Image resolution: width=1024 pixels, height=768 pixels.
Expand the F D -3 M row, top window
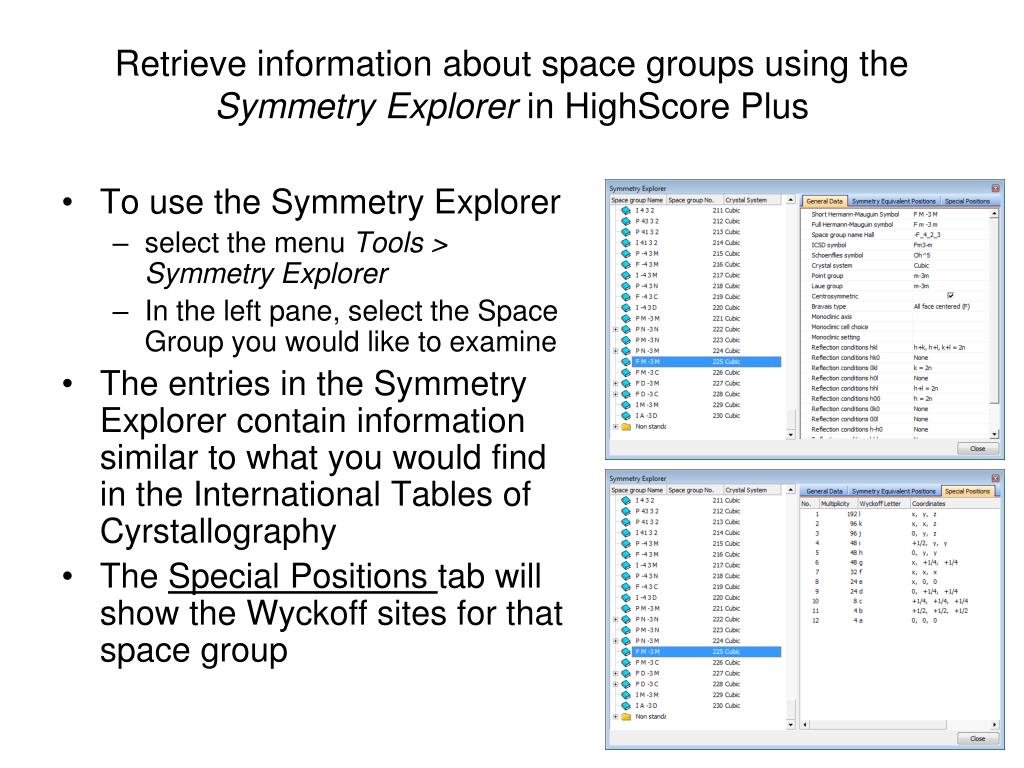tap(615, 383)
